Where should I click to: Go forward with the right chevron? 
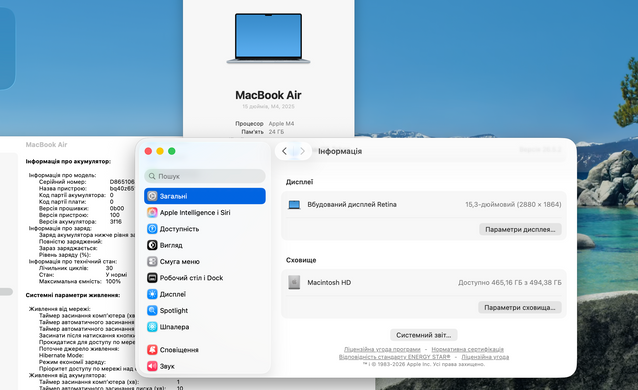(x=302, y=151)
